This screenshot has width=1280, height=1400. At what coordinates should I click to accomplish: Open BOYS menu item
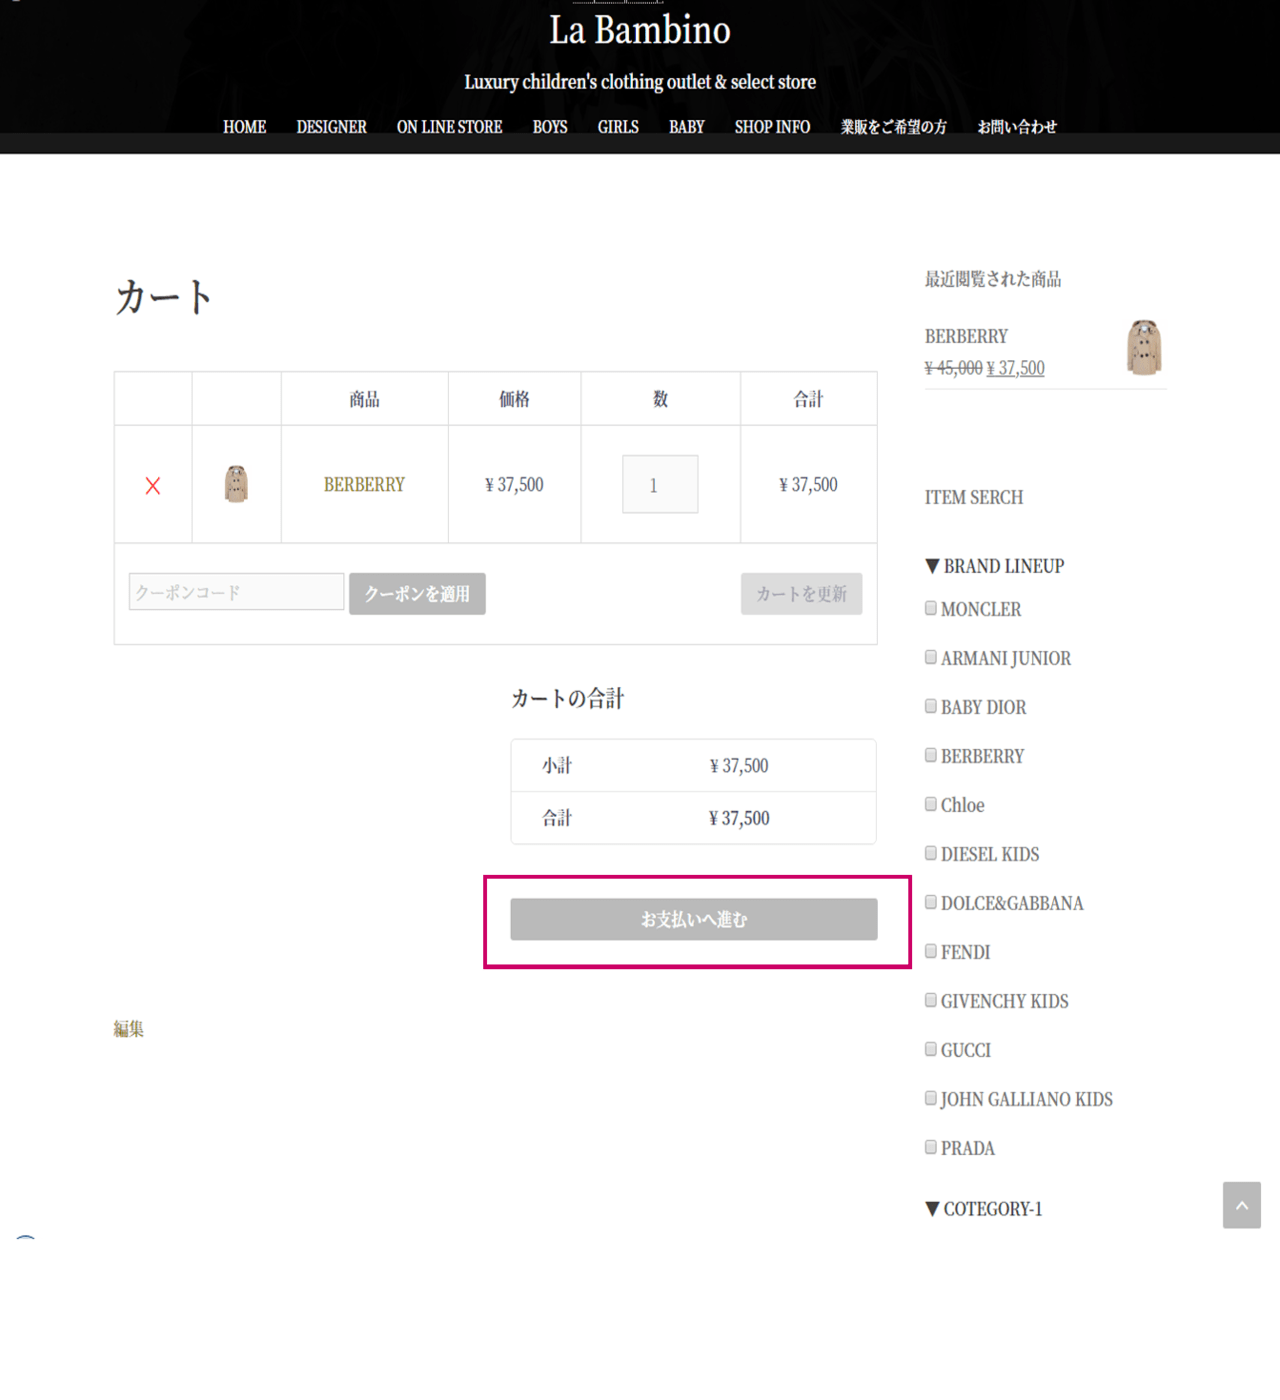(550, 127)
